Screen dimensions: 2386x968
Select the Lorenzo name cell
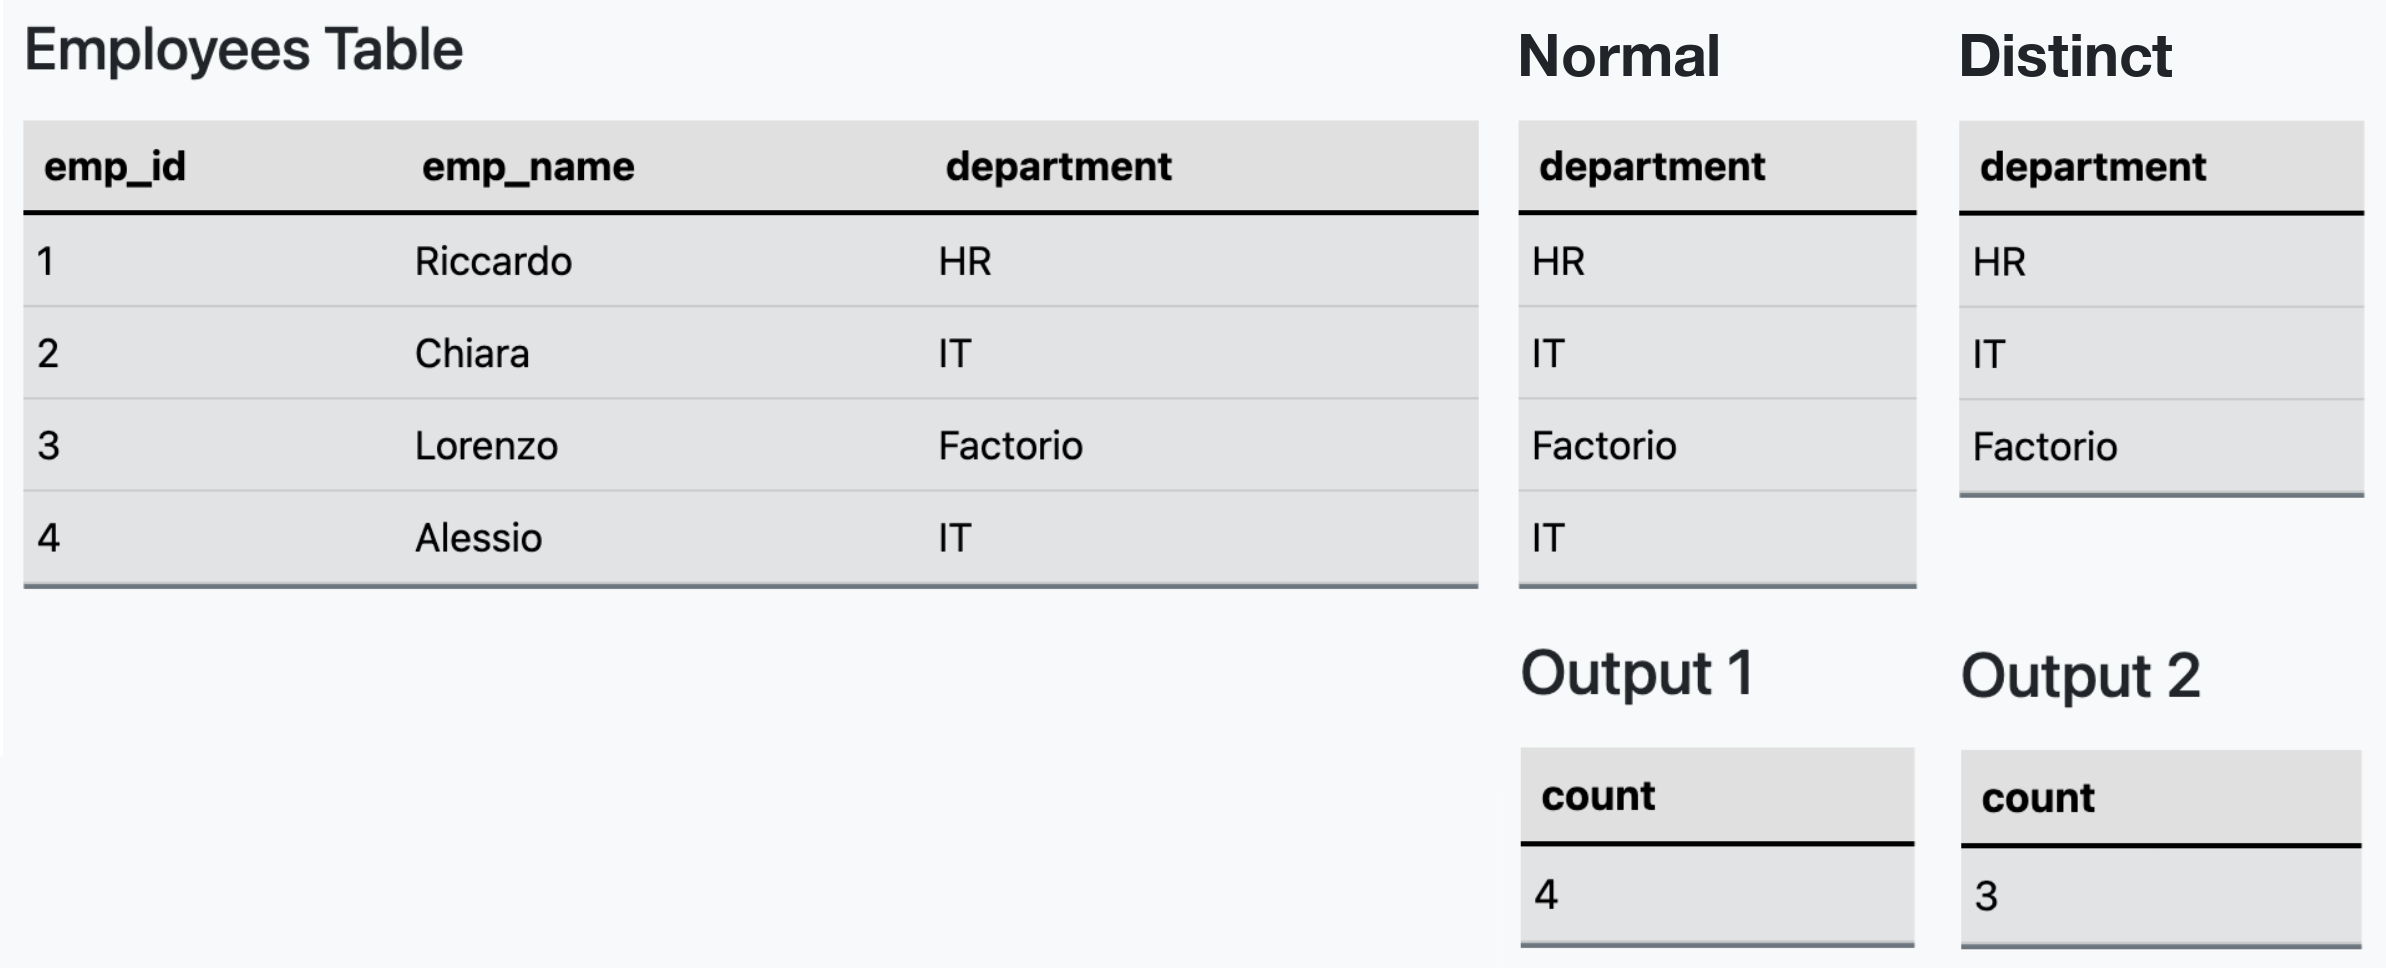click(486, 446)
